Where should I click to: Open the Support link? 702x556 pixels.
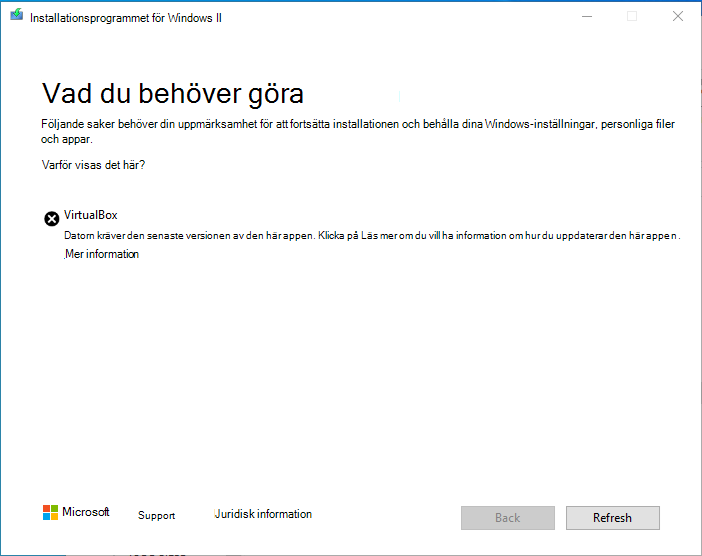tap(156, 515)
